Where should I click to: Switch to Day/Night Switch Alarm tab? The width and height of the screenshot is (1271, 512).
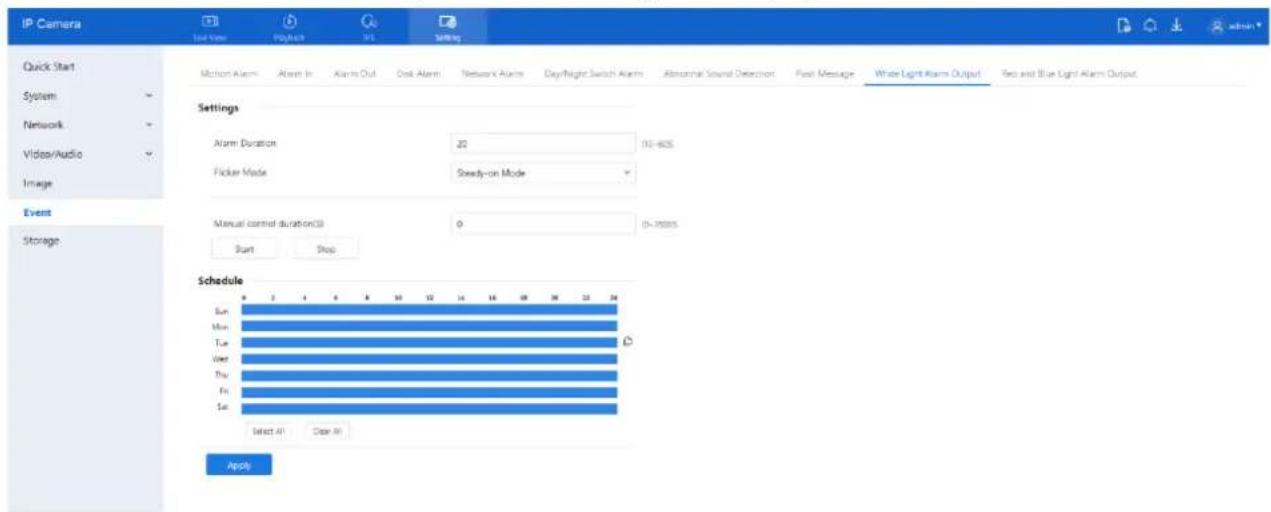click(595, 75)
